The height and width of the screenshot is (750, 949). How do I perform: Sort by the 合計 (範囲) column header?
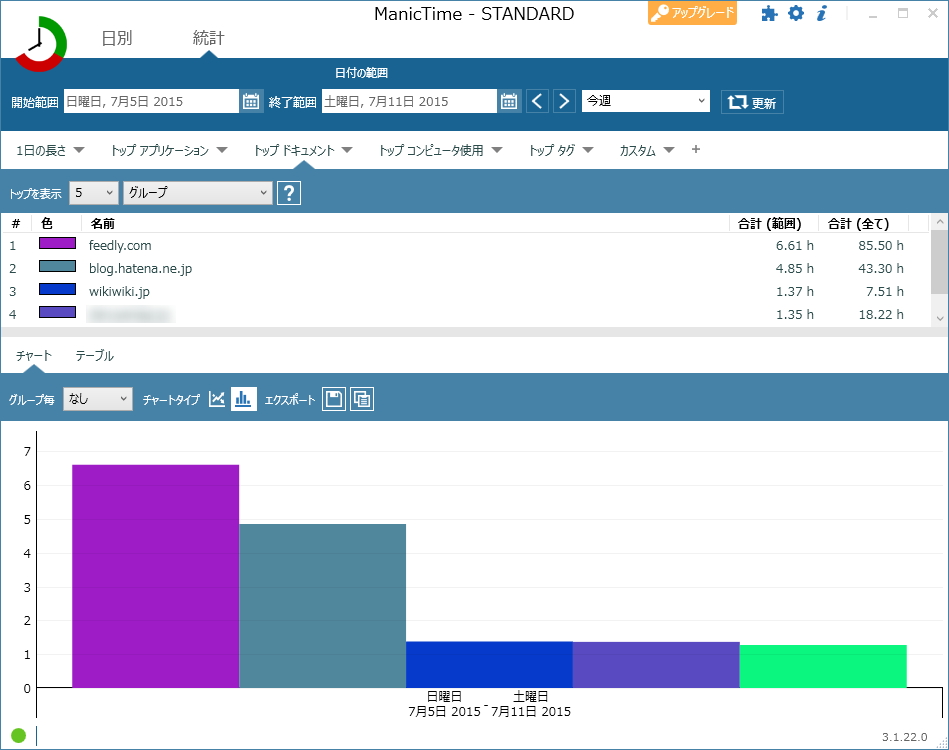(770, 224)
